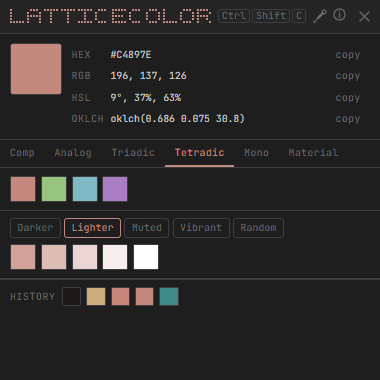Click the Ctrl shortcut key badge

234,16
